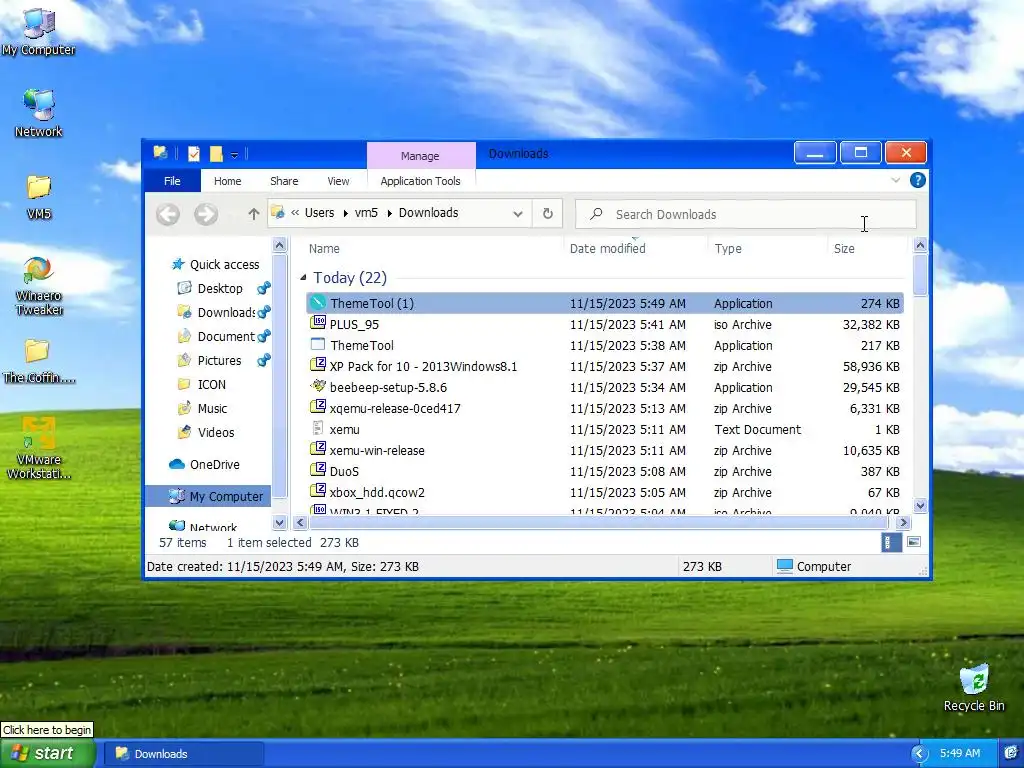
Task: Click the Properties quick access toolbar icon
Action: coord(194,154)
